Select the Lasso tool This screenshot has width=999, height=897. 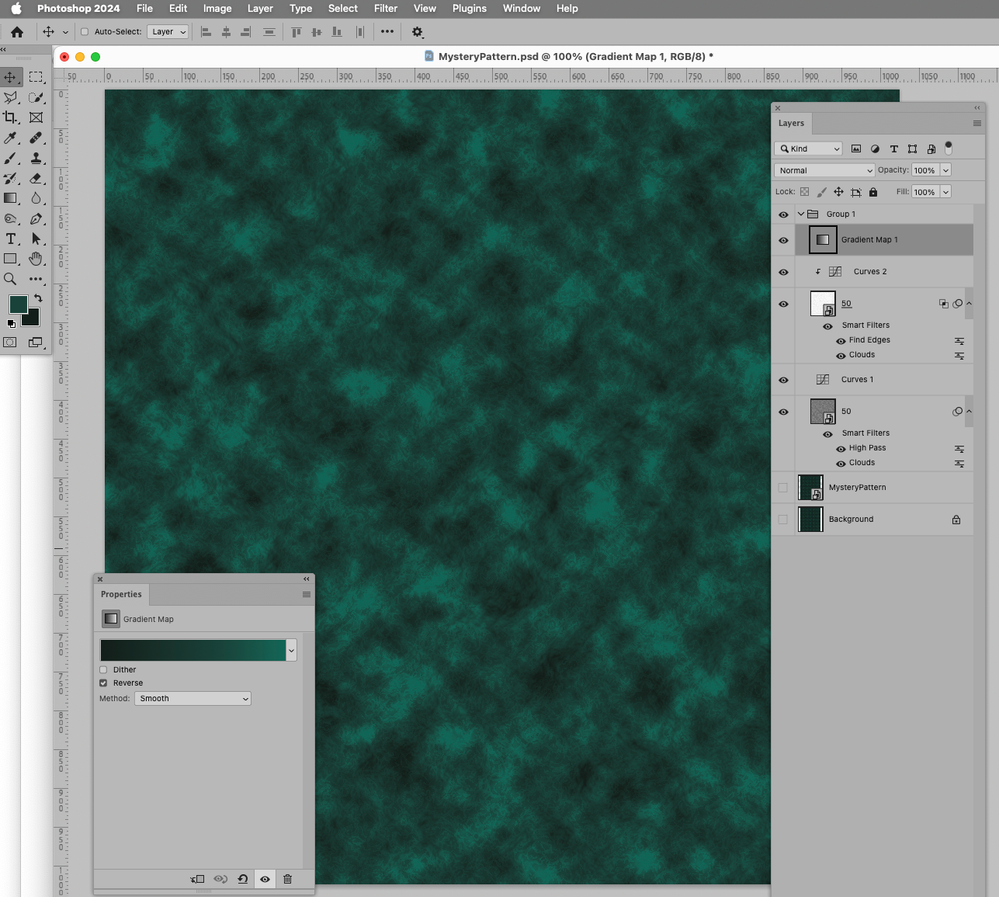(12, 98)
